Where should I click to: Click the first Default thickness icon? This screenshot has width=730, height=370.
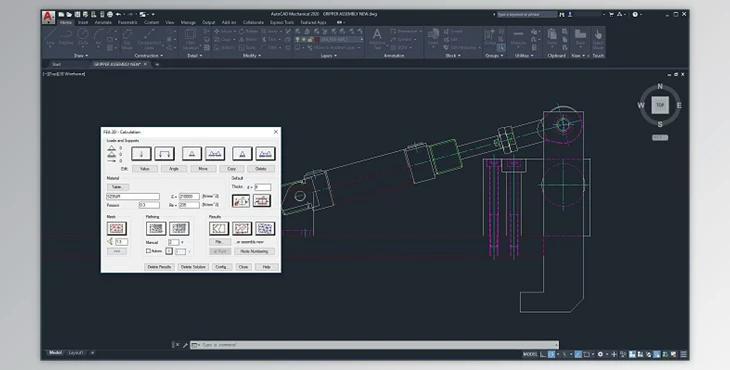[x=241, y=201]
